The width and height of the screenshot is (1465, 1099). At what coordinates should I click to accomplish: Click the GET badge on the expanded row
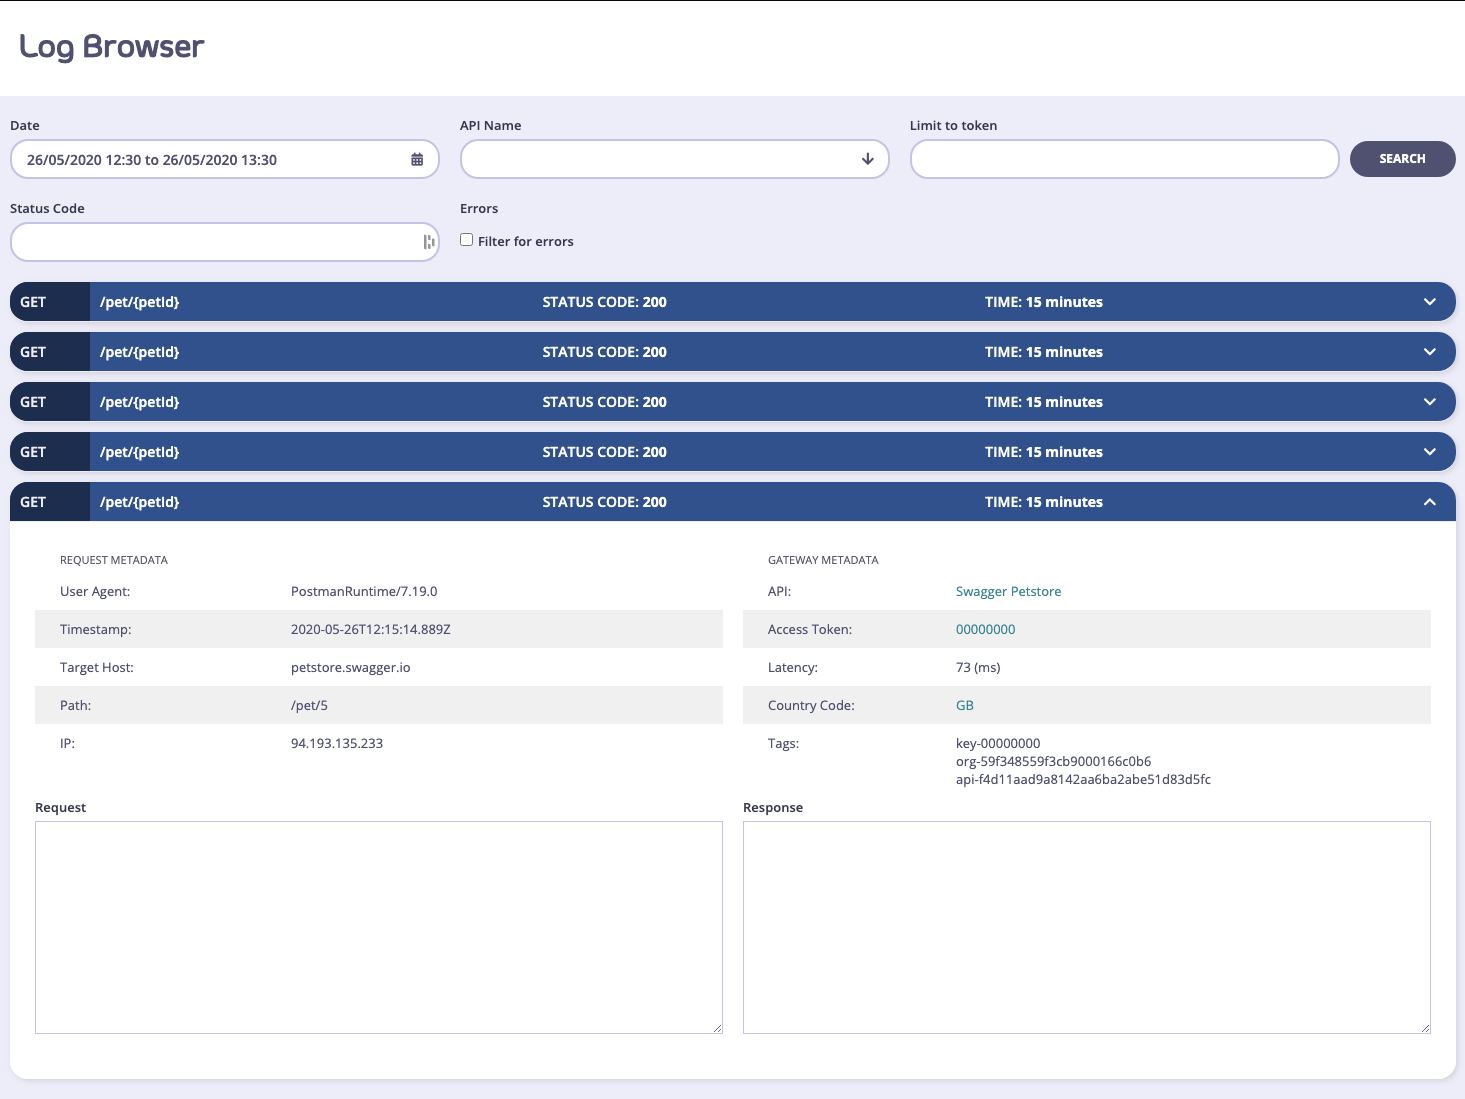(x=33, y=501)
